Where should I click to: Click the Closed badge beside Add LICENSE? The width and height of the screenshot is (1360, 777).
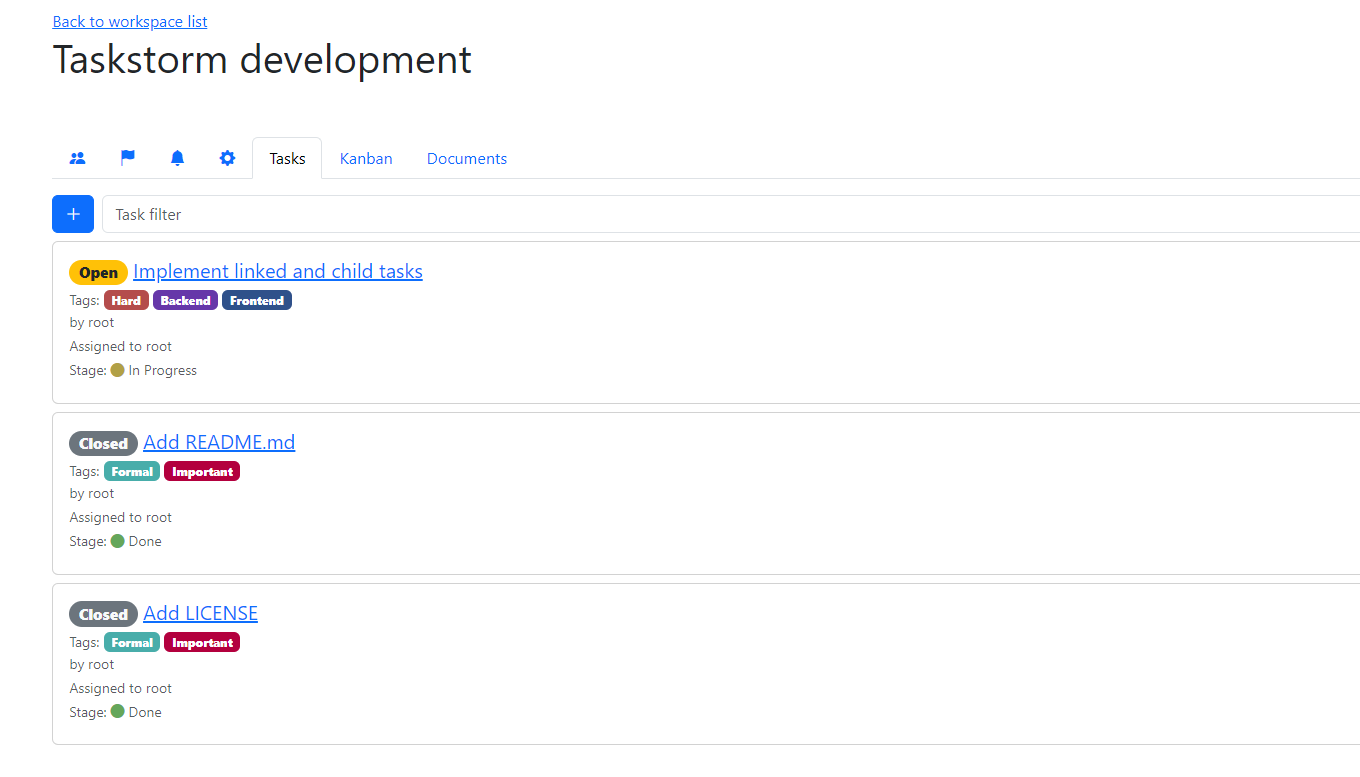coord(103,614)
